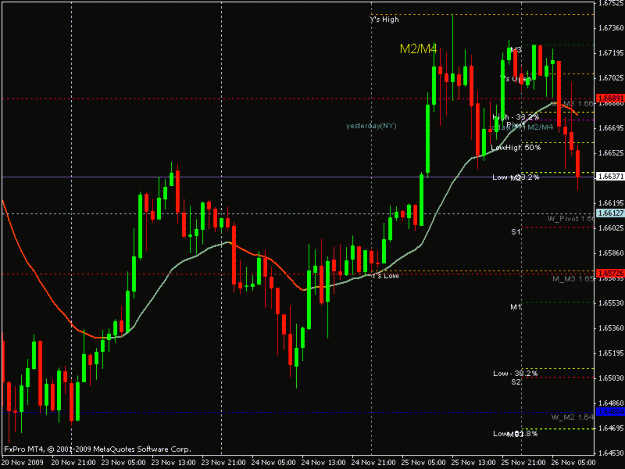Select the "yesterday(NY)" text label
Image resolution: width=625 pixels, height=469 pixels.
pyautogui.click(x=371, y=126)
